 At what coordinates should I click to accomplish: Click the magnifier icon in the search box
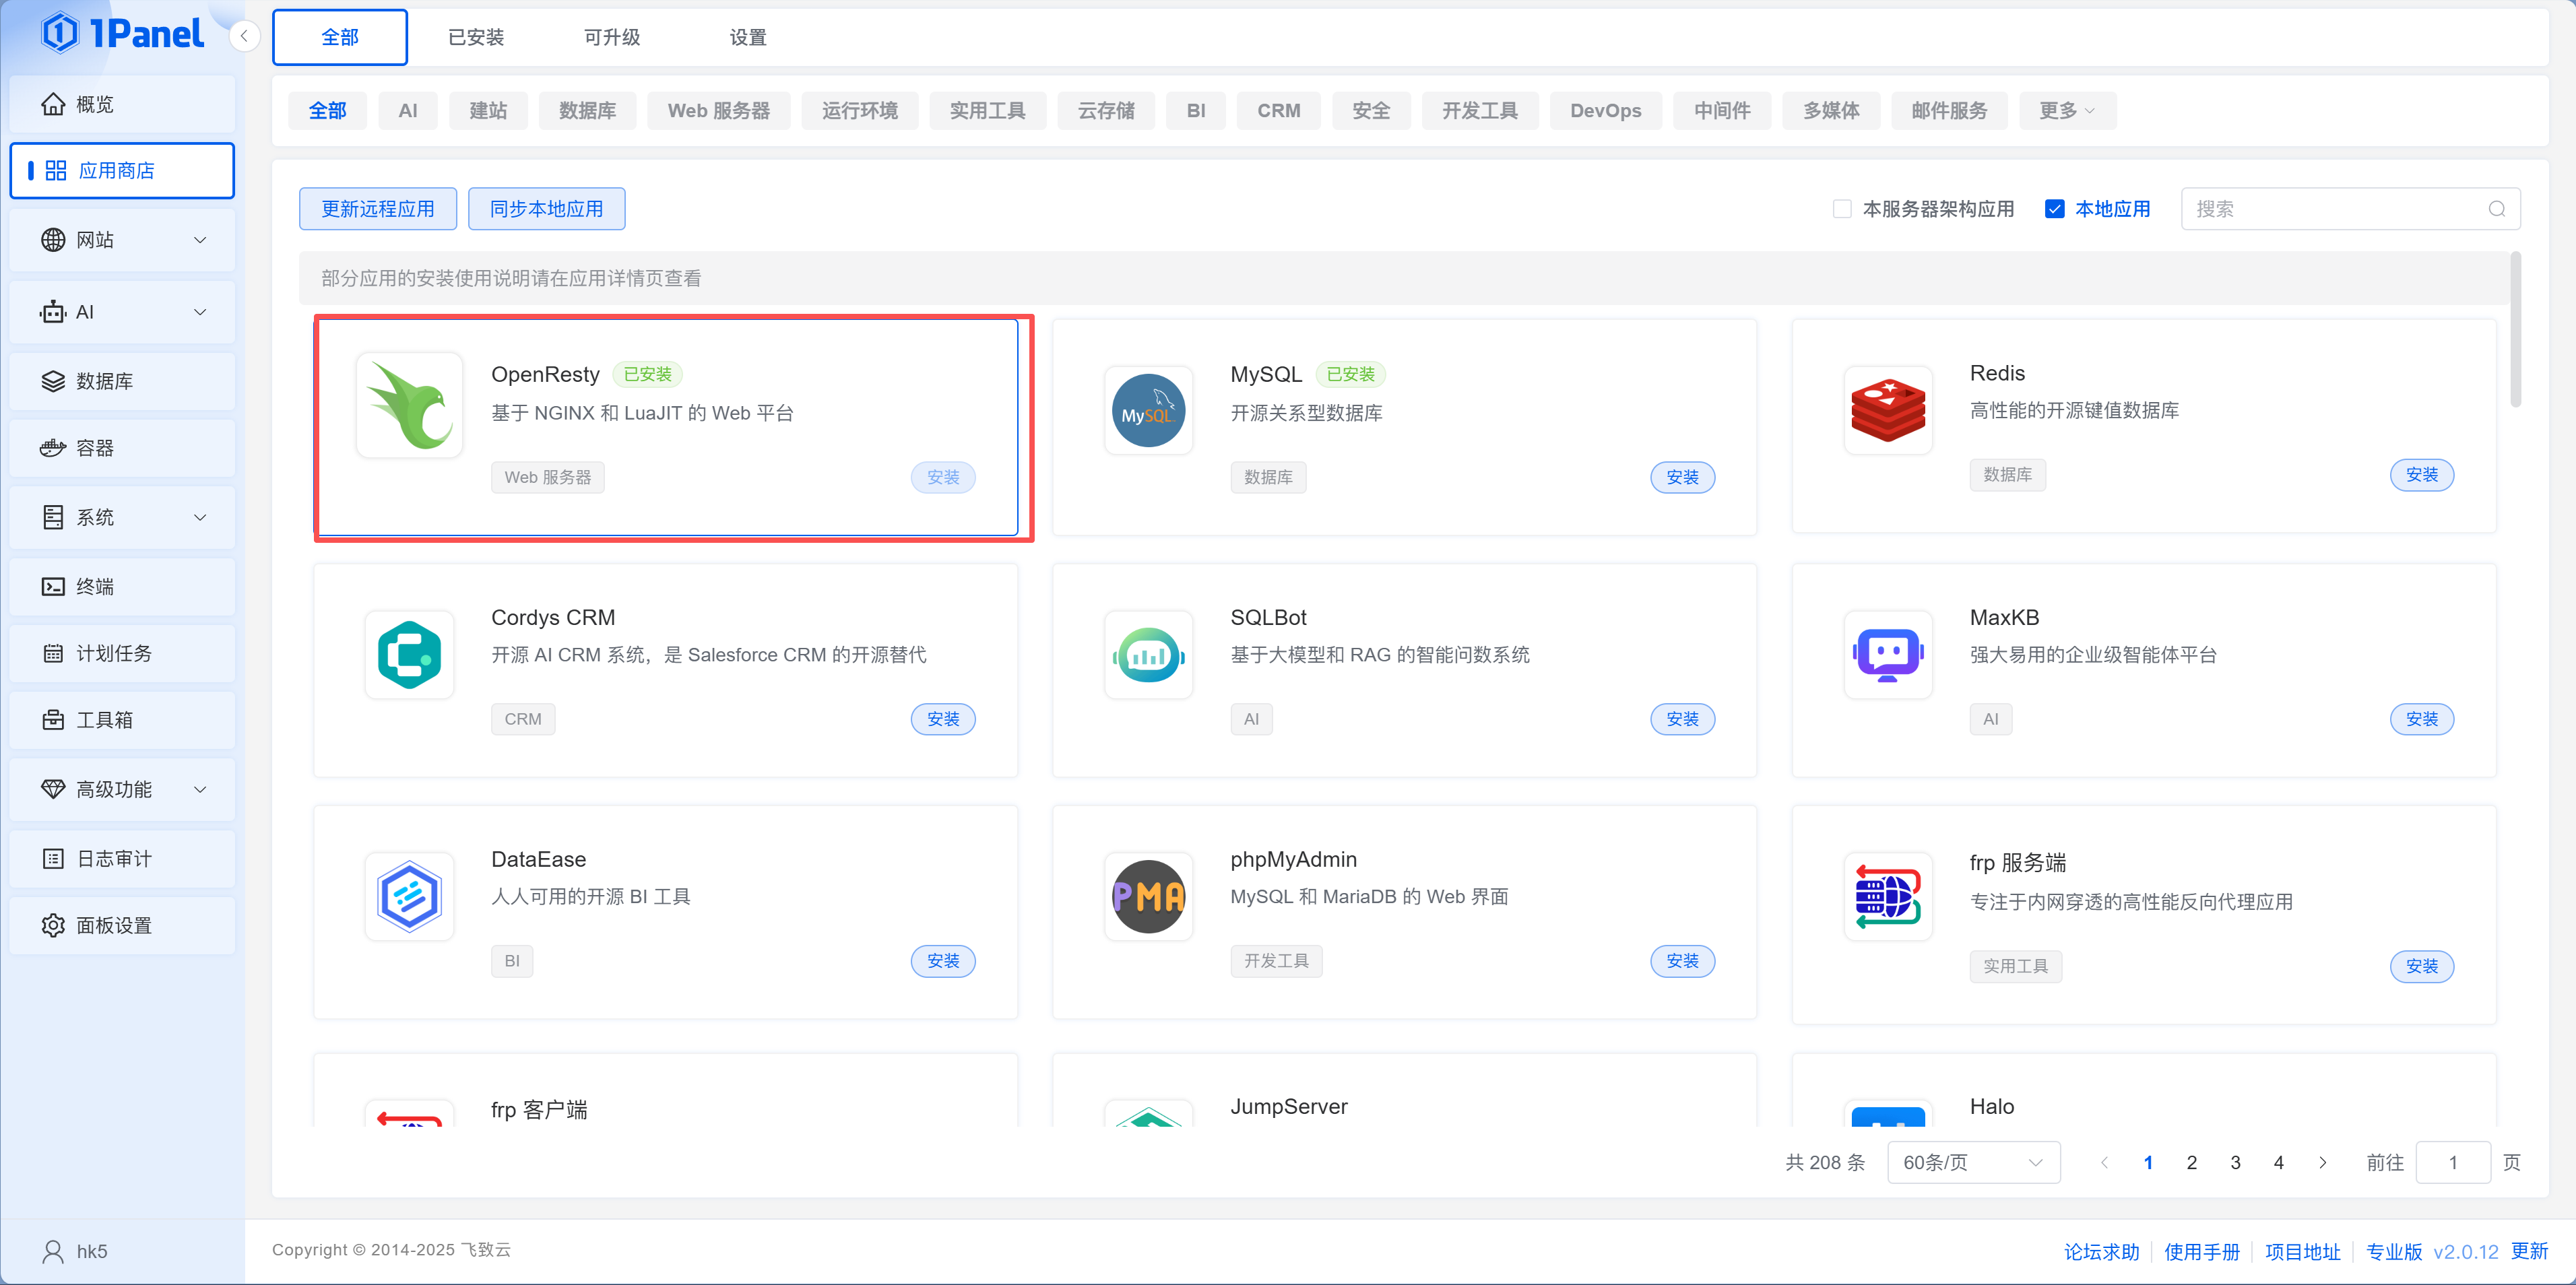pos(2497,208)
